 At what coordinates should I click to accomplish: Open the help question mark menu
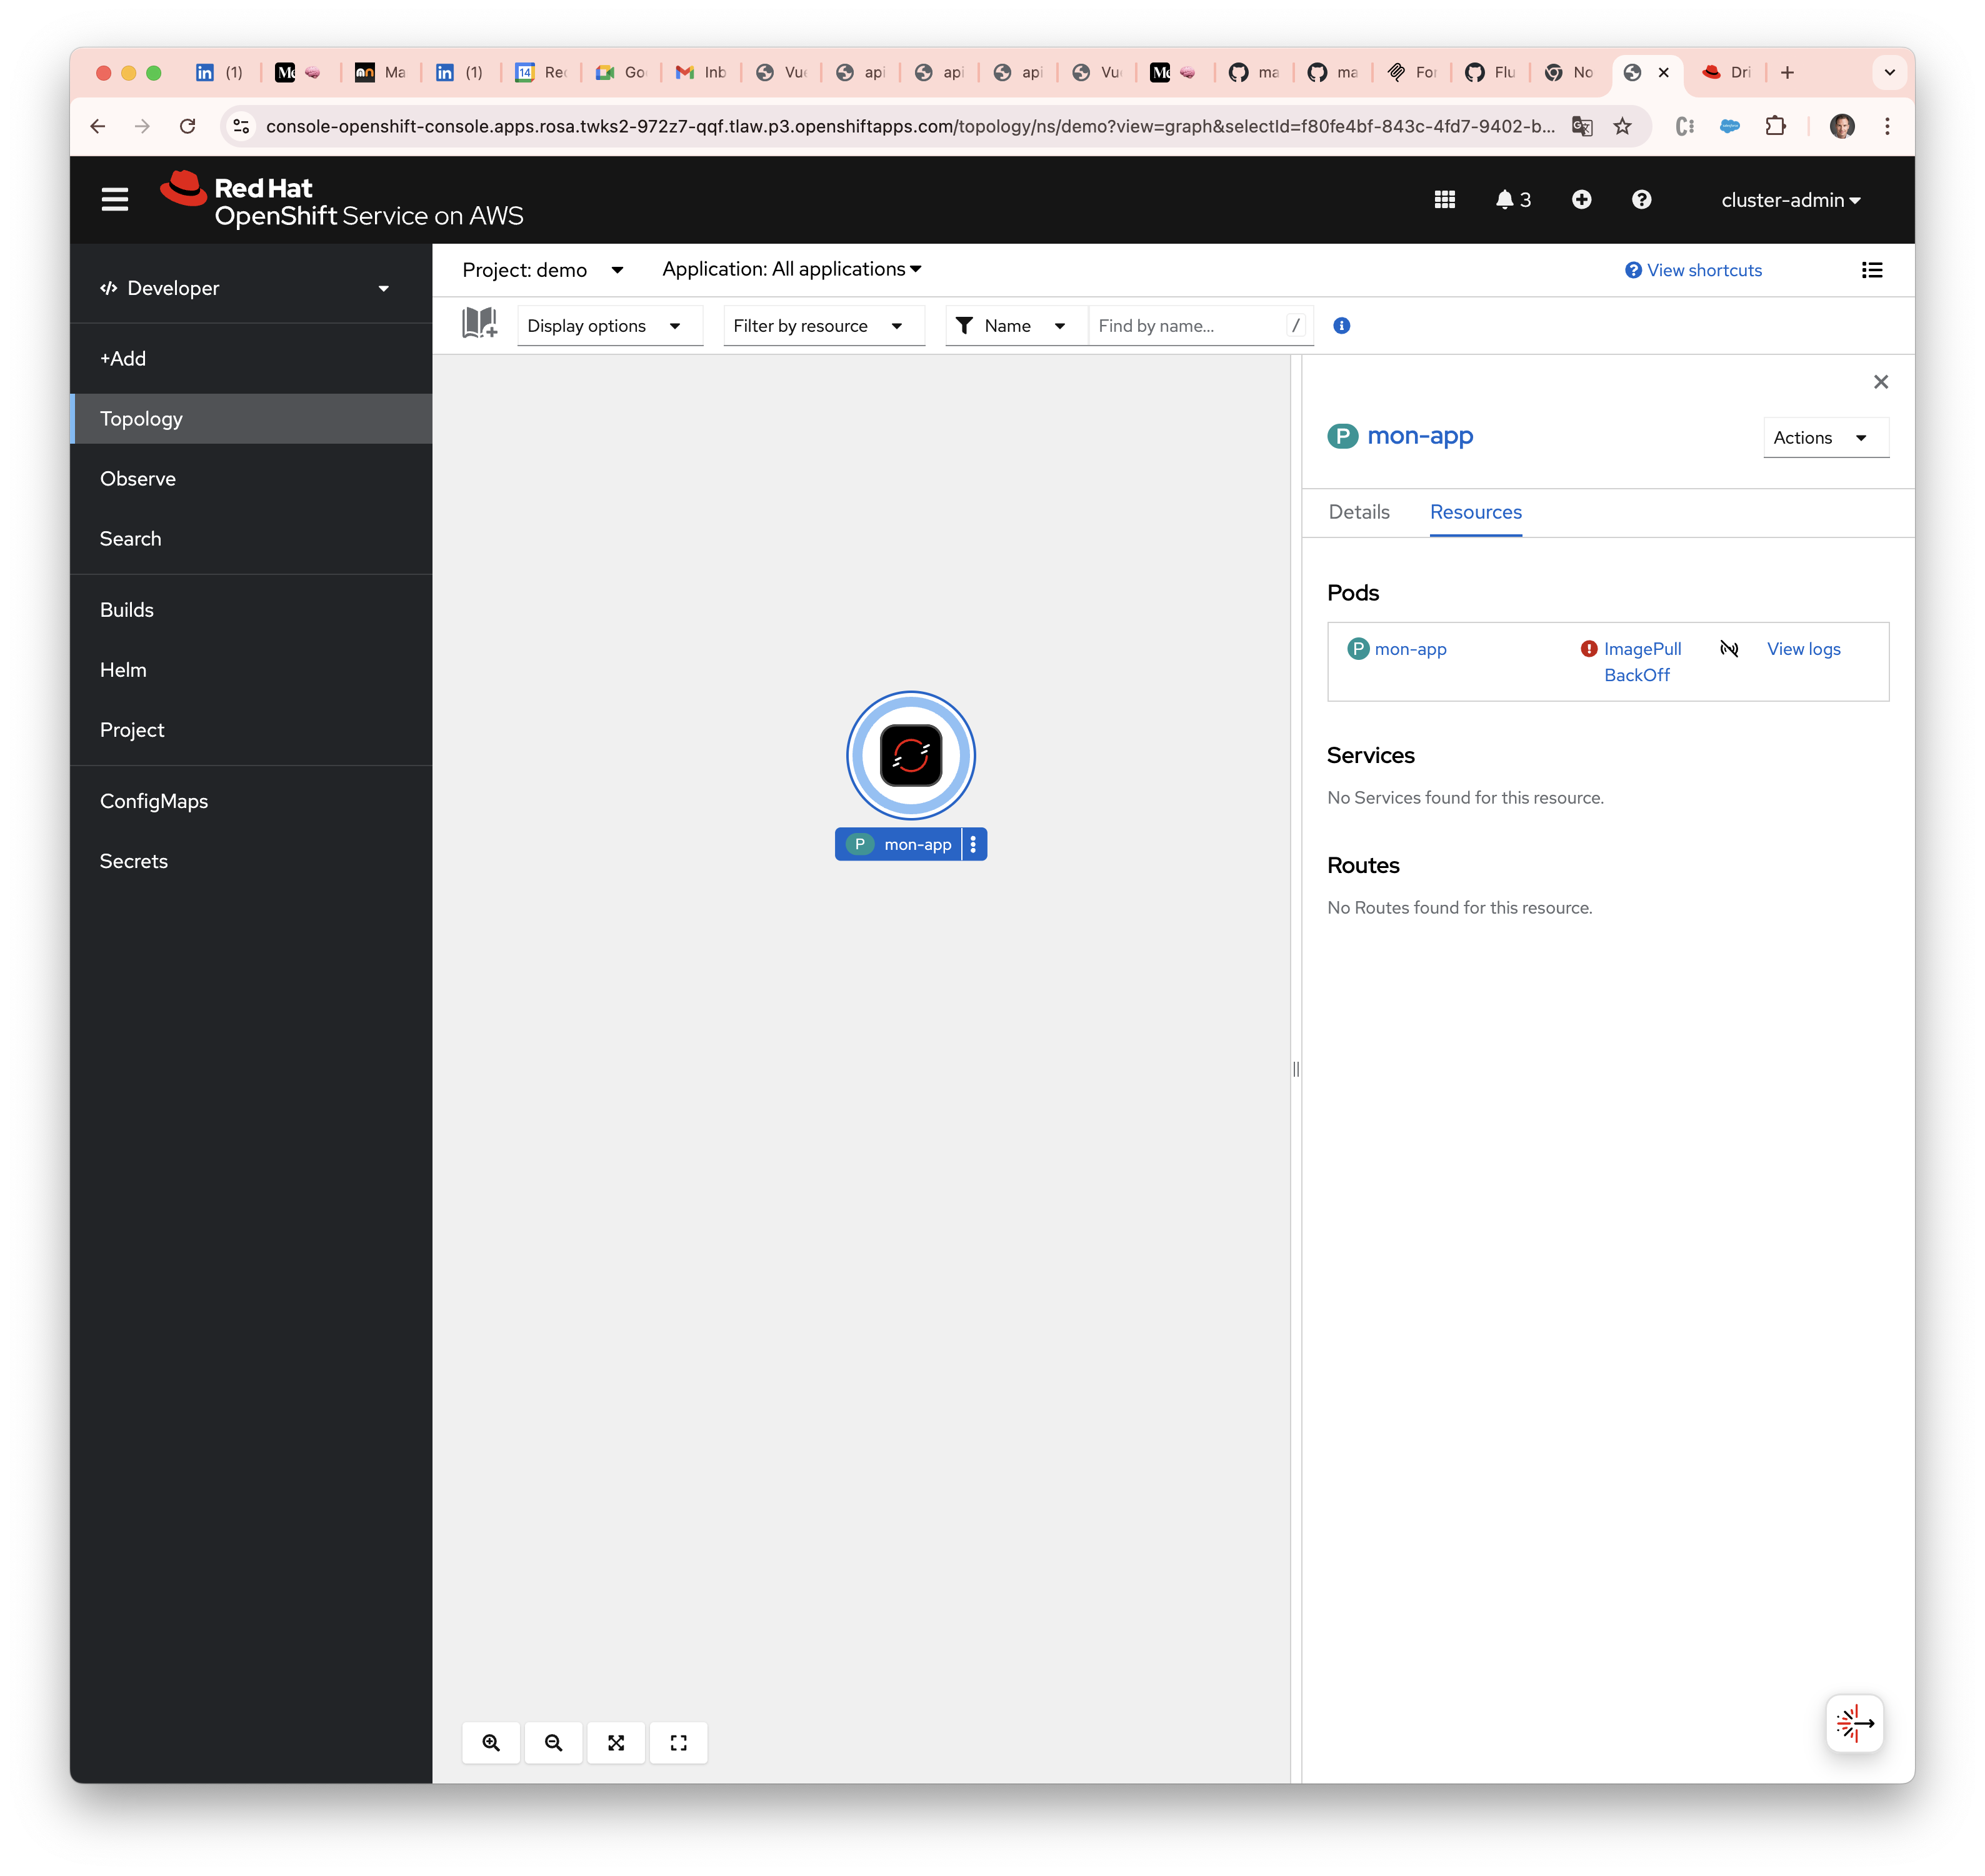pyautogui.click(x=1641, y=200)
